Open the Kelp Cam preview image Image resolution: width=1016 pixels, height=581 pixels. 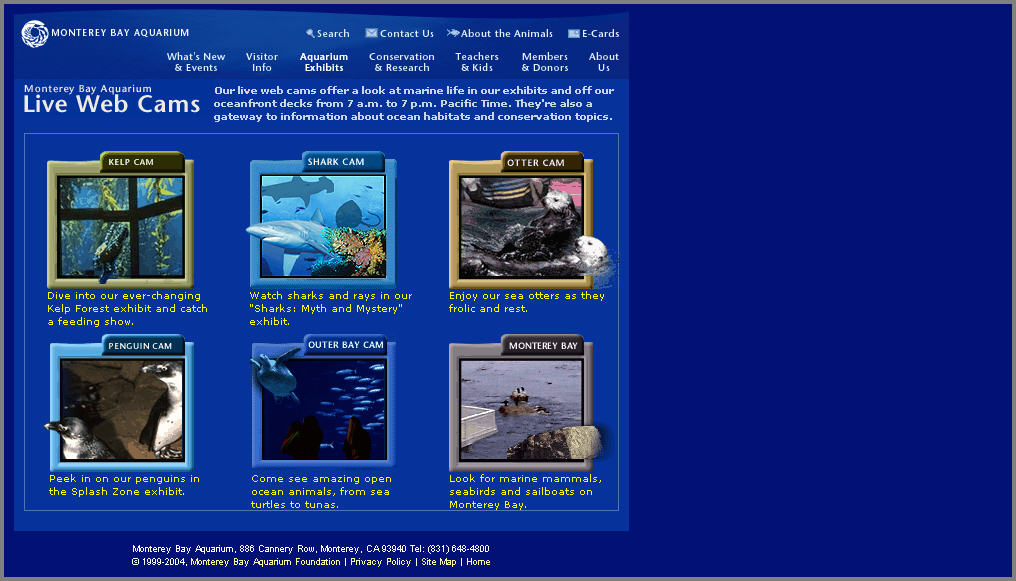pyautogui.click(x=119, y=226)
